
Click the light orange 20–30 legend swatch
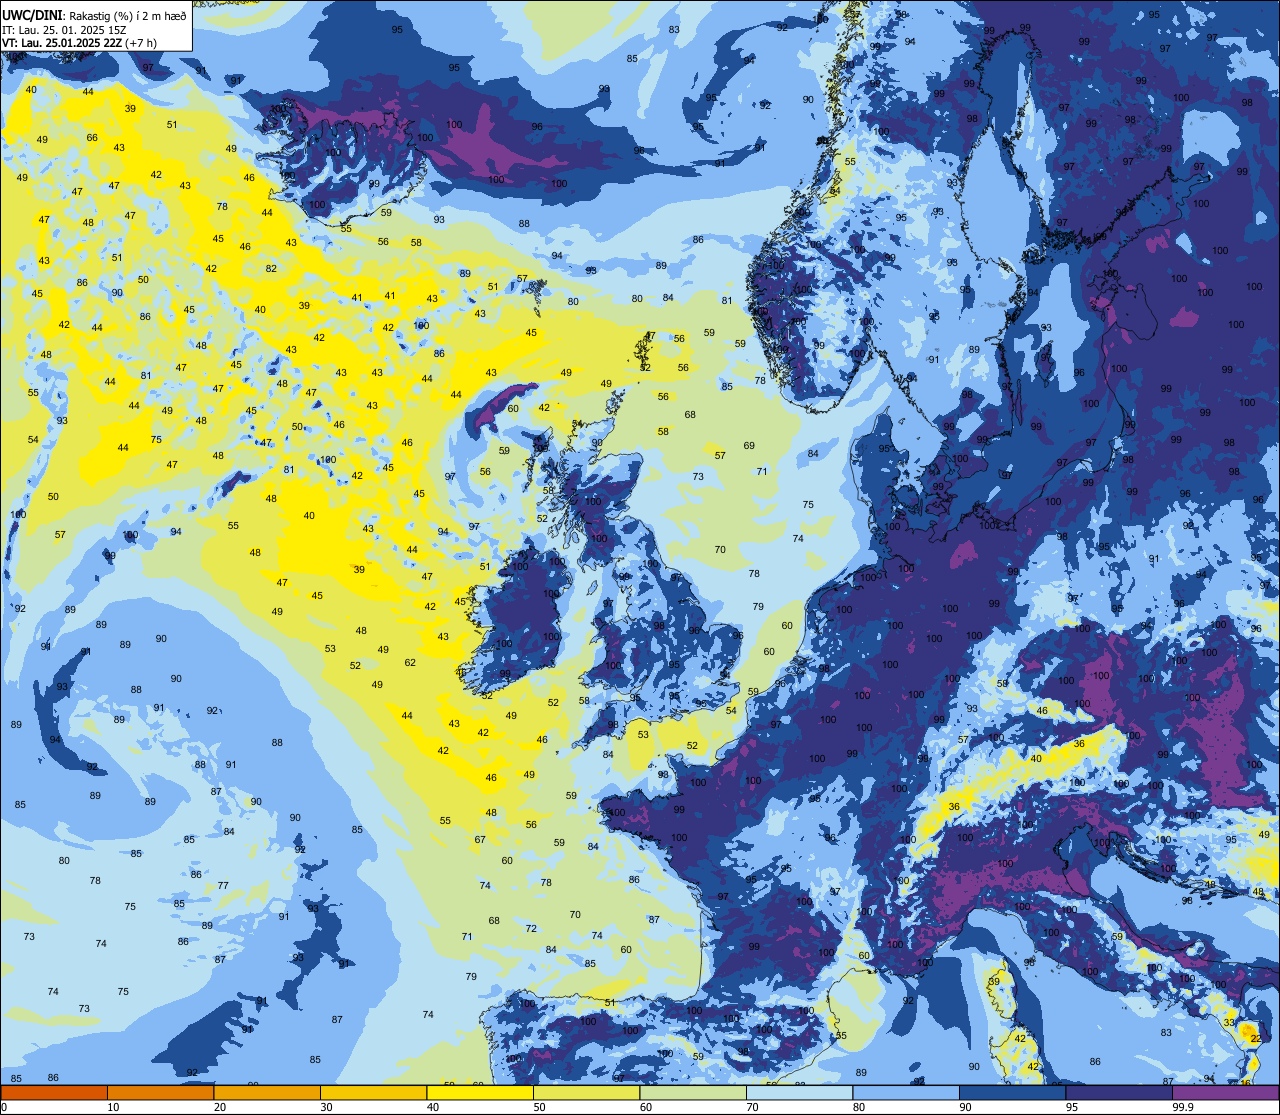(267, 1092)
